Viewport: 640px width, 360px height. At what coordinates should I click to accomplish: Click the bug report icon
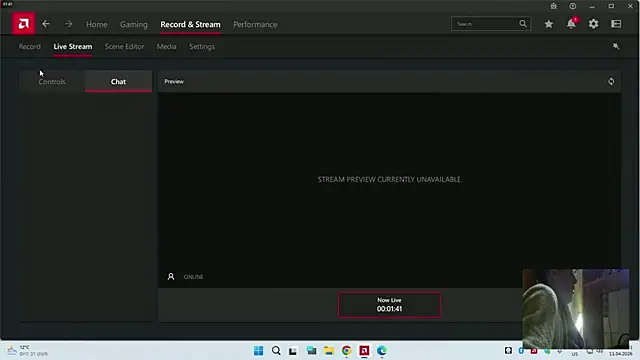coord(553,6)
